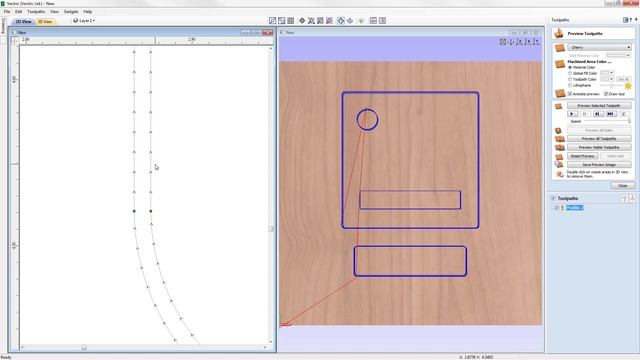
Task: Click the toolbar icon left of the highlighted diamond-in-square
Action: pos(329,20)
